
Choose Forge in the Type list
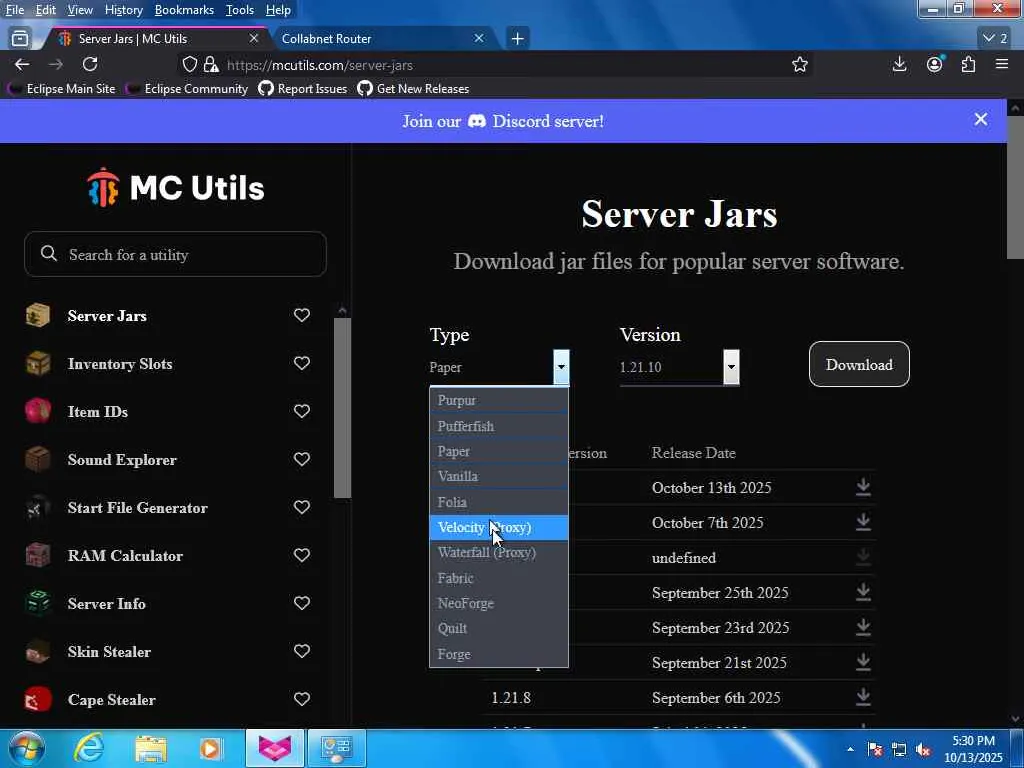pos(499,654)
